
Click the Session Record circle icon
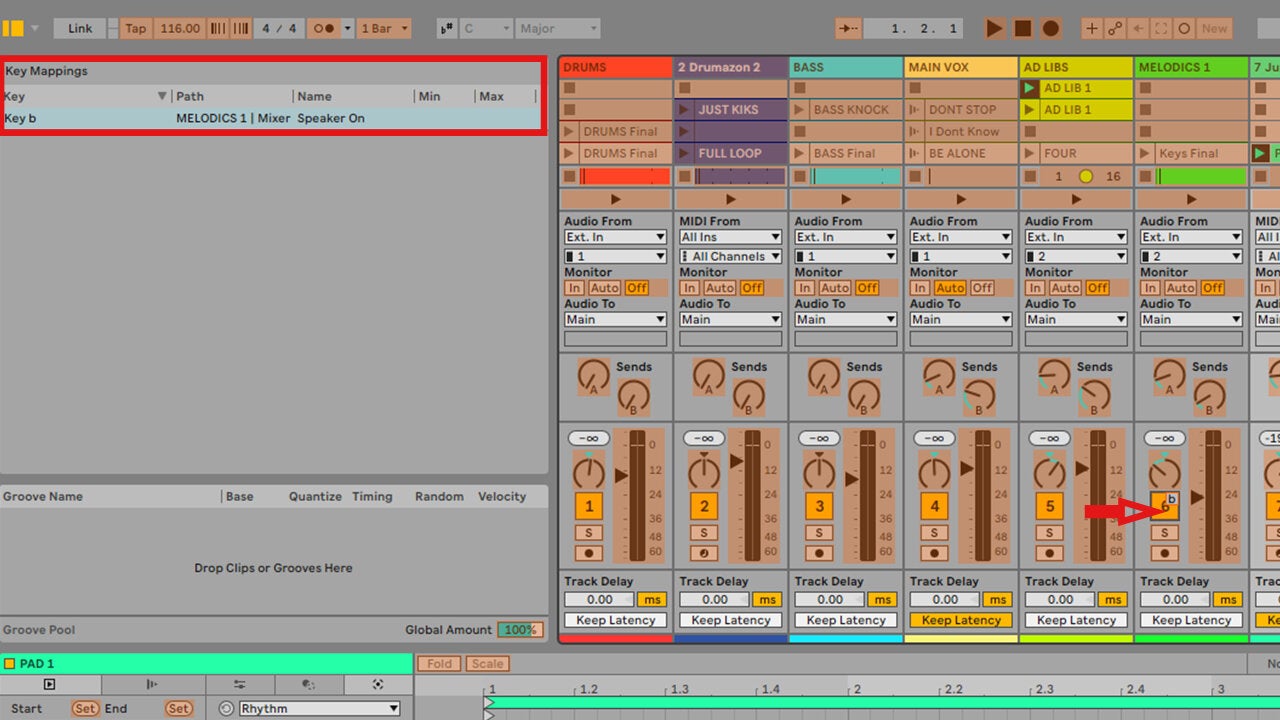point(1184,28)
